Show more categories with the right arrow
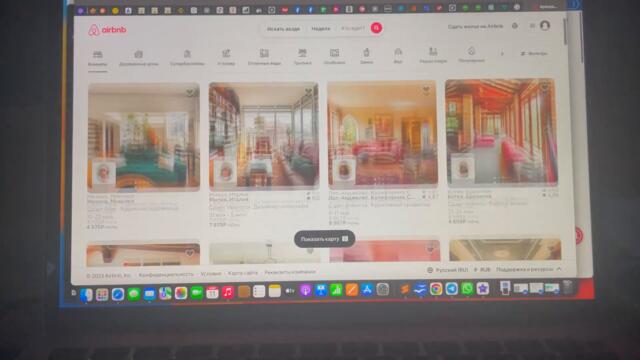Screen dimensions: 640x360 (x=502, y=53)
